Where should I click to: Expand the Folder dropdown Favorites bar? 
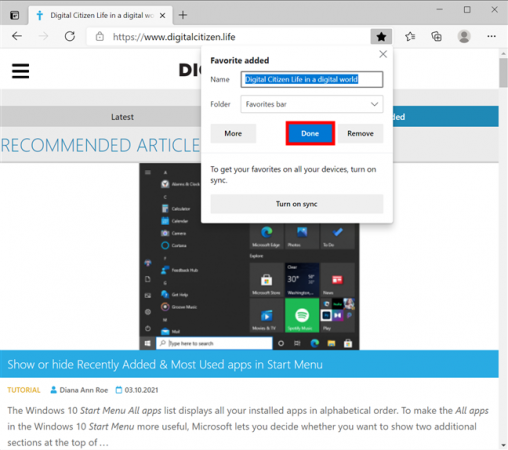312,104
